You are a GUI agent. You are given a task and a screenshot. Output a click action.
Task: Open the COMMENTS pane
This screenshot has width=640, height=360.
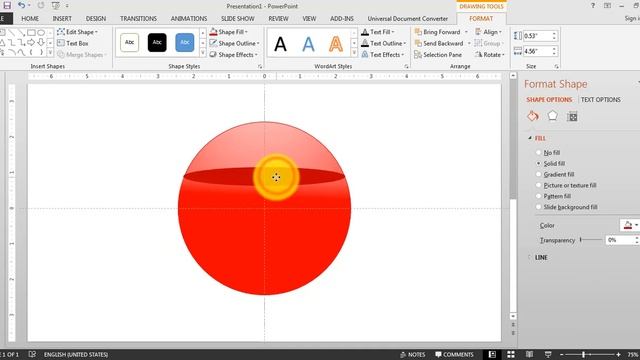point(454,355)
